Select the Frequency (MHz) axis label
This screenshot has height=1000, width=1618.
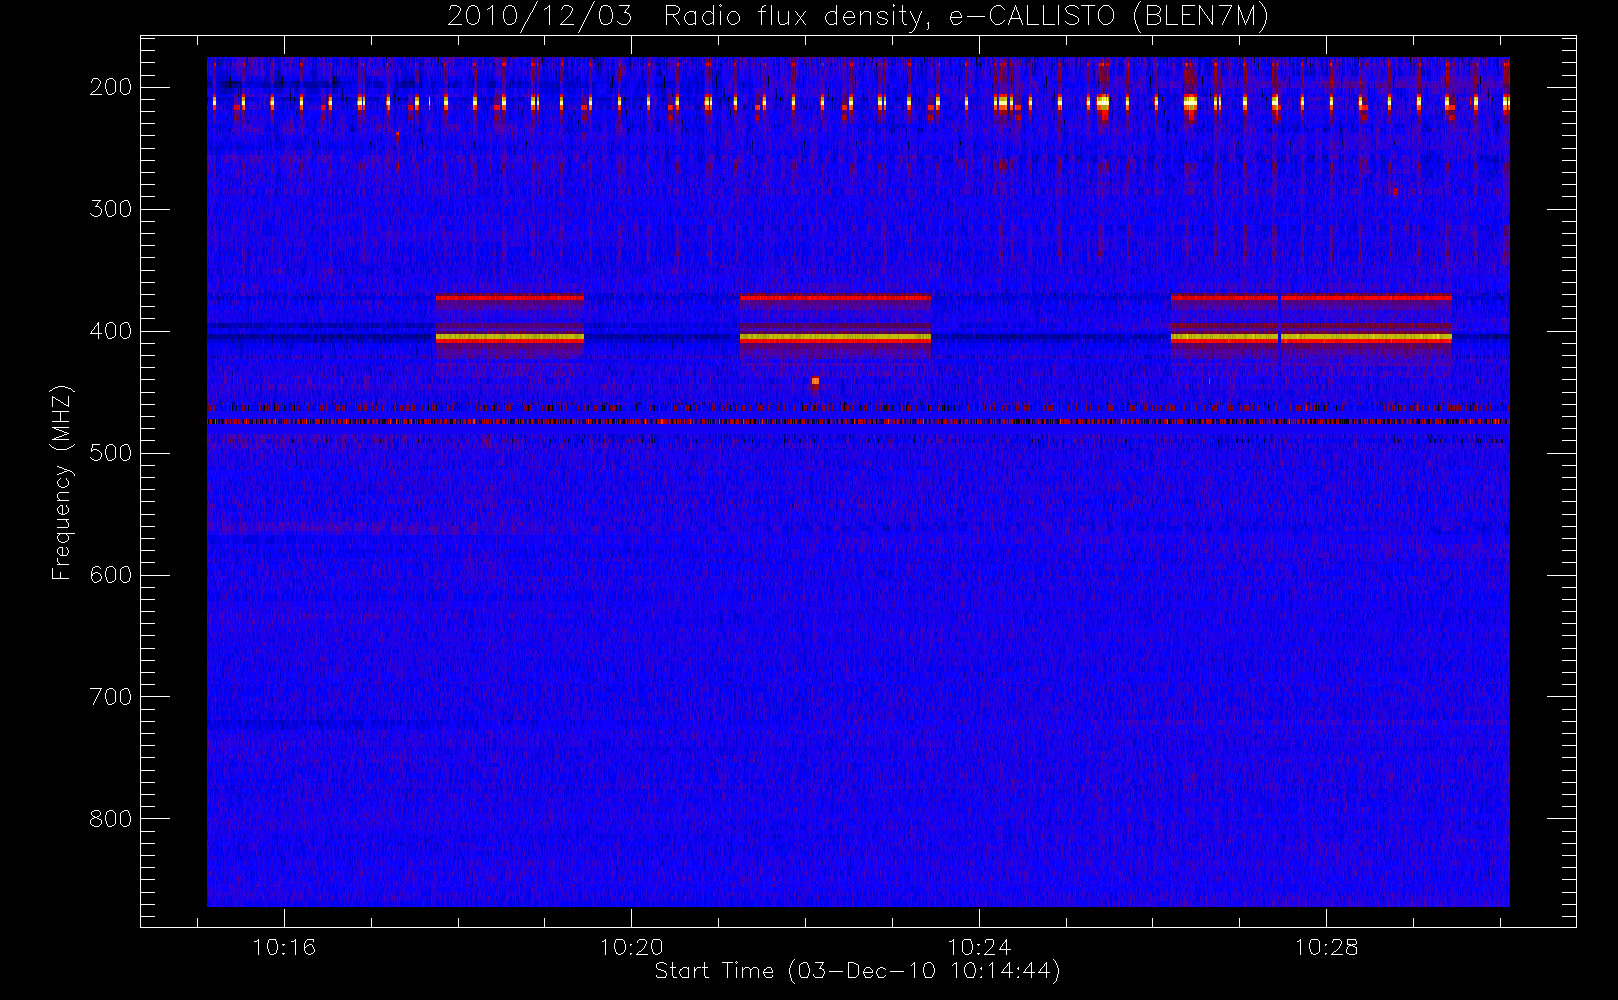pyautogui.click(x=62, y=482)
